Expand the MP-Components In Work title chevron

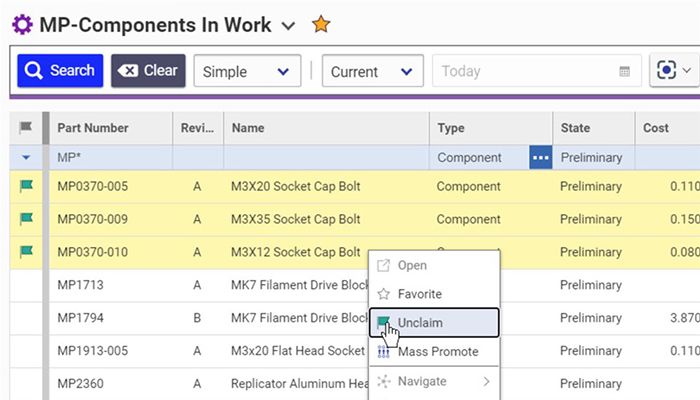click(289, 26)
